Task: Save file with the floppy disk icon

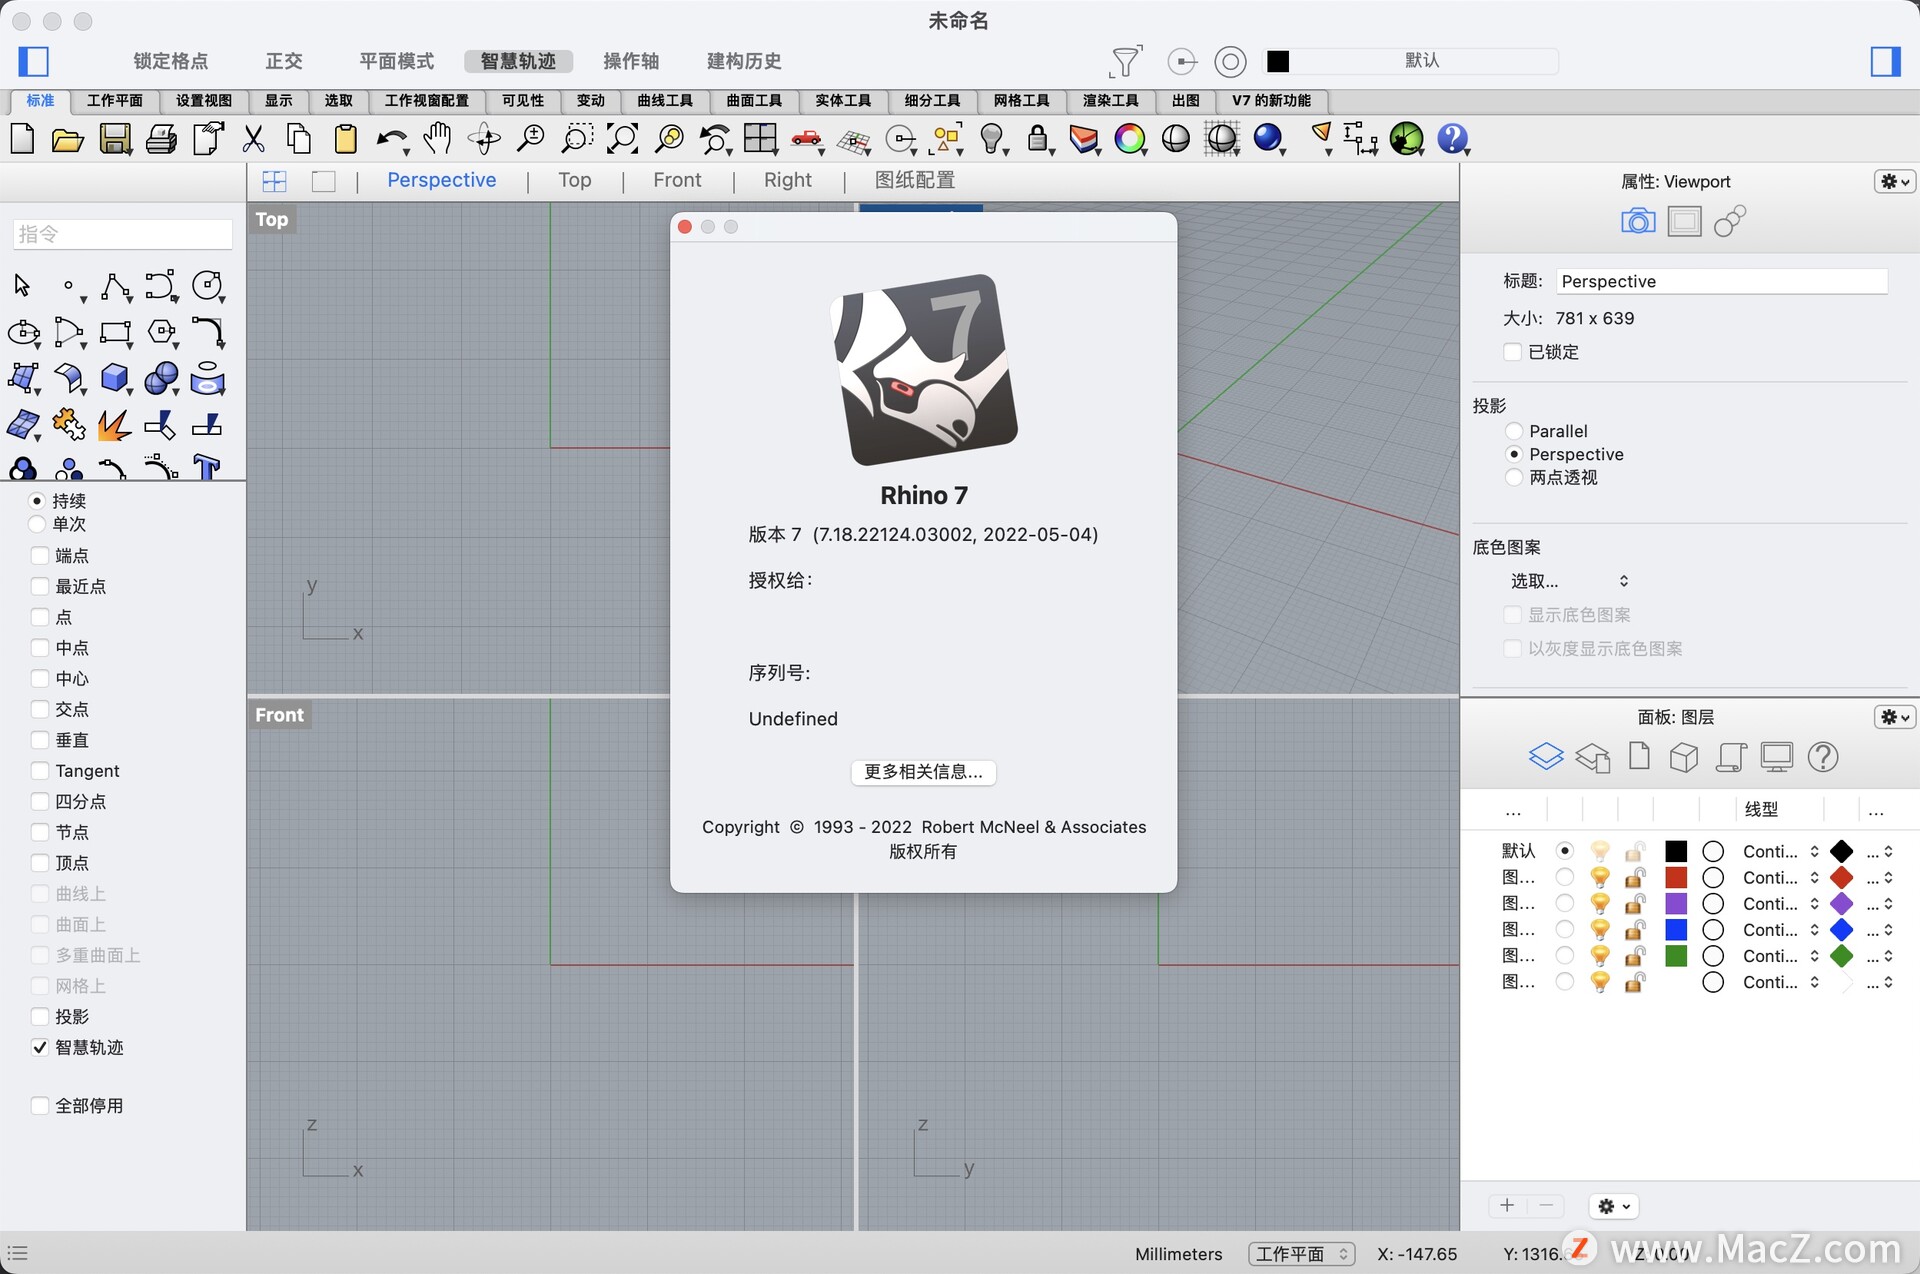Action: tap(115, 139)
